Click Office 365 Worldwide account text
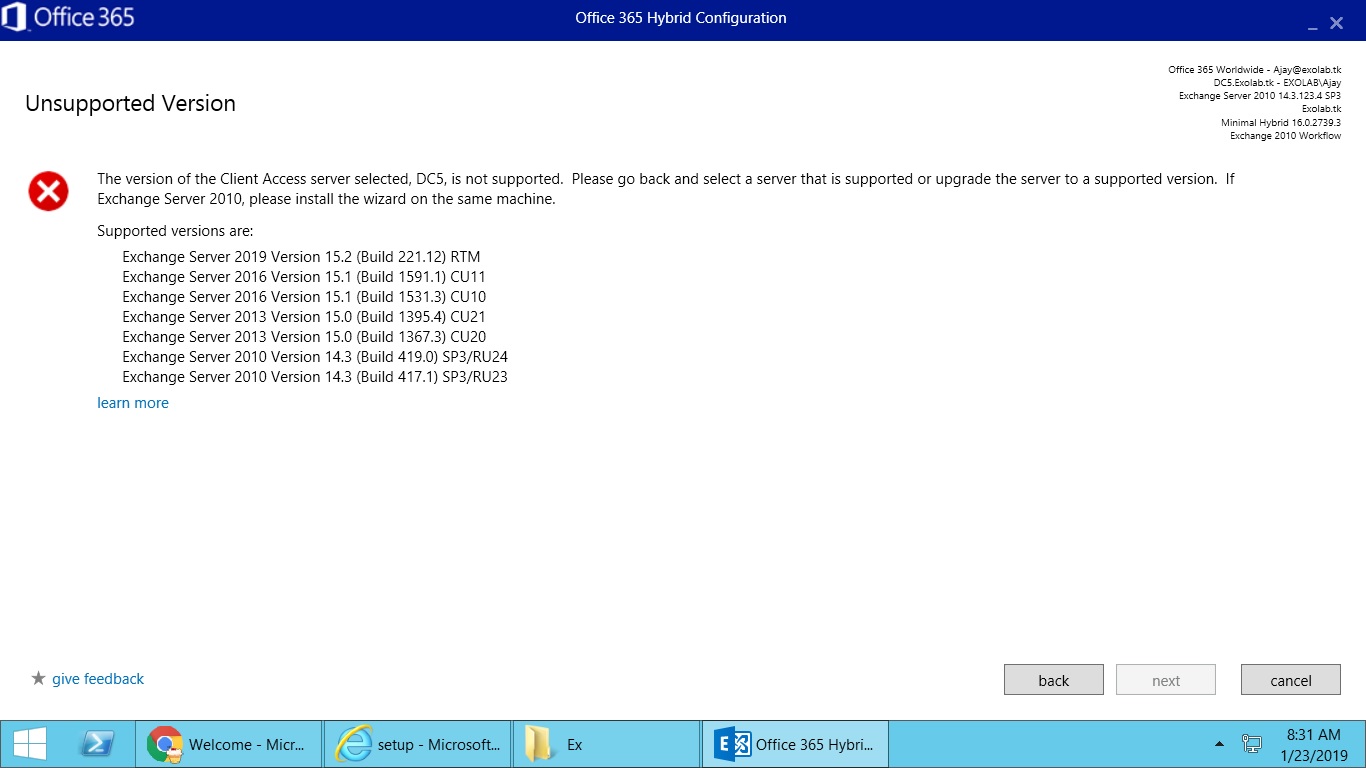Screen dimensions: 1366x768 pos(1254,70)
